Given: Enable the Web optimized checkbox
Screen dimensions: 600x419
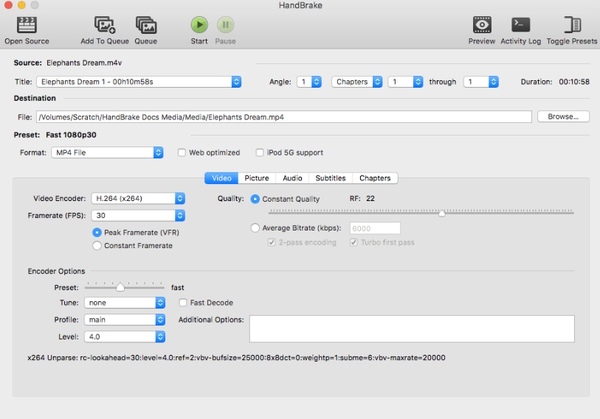Looking at the screenshot, I should [x=182, y=152].
